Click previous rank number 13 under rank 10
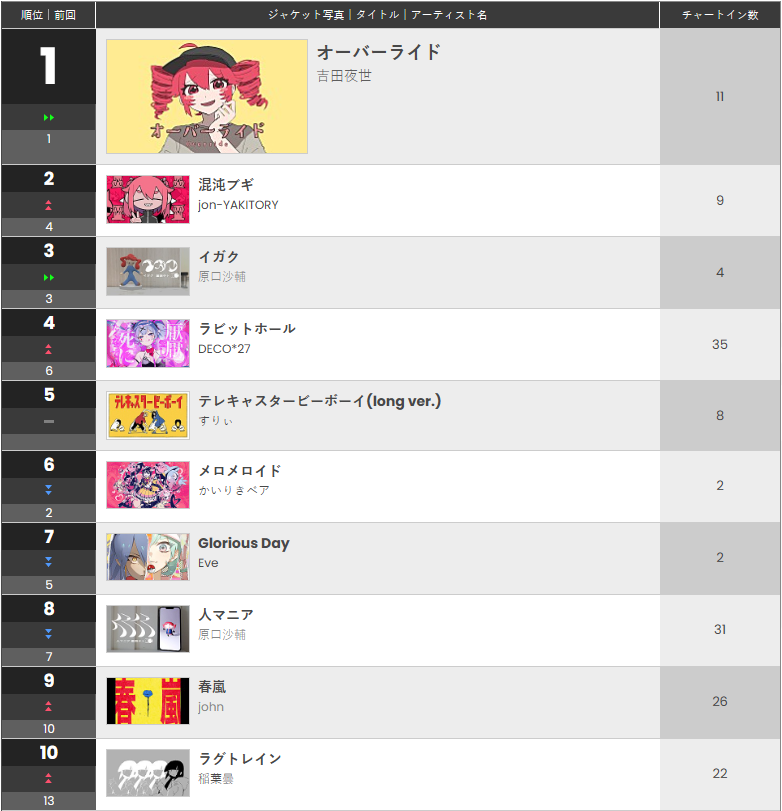The width and height of the screenshot is (782, 811). coord(48,798)
